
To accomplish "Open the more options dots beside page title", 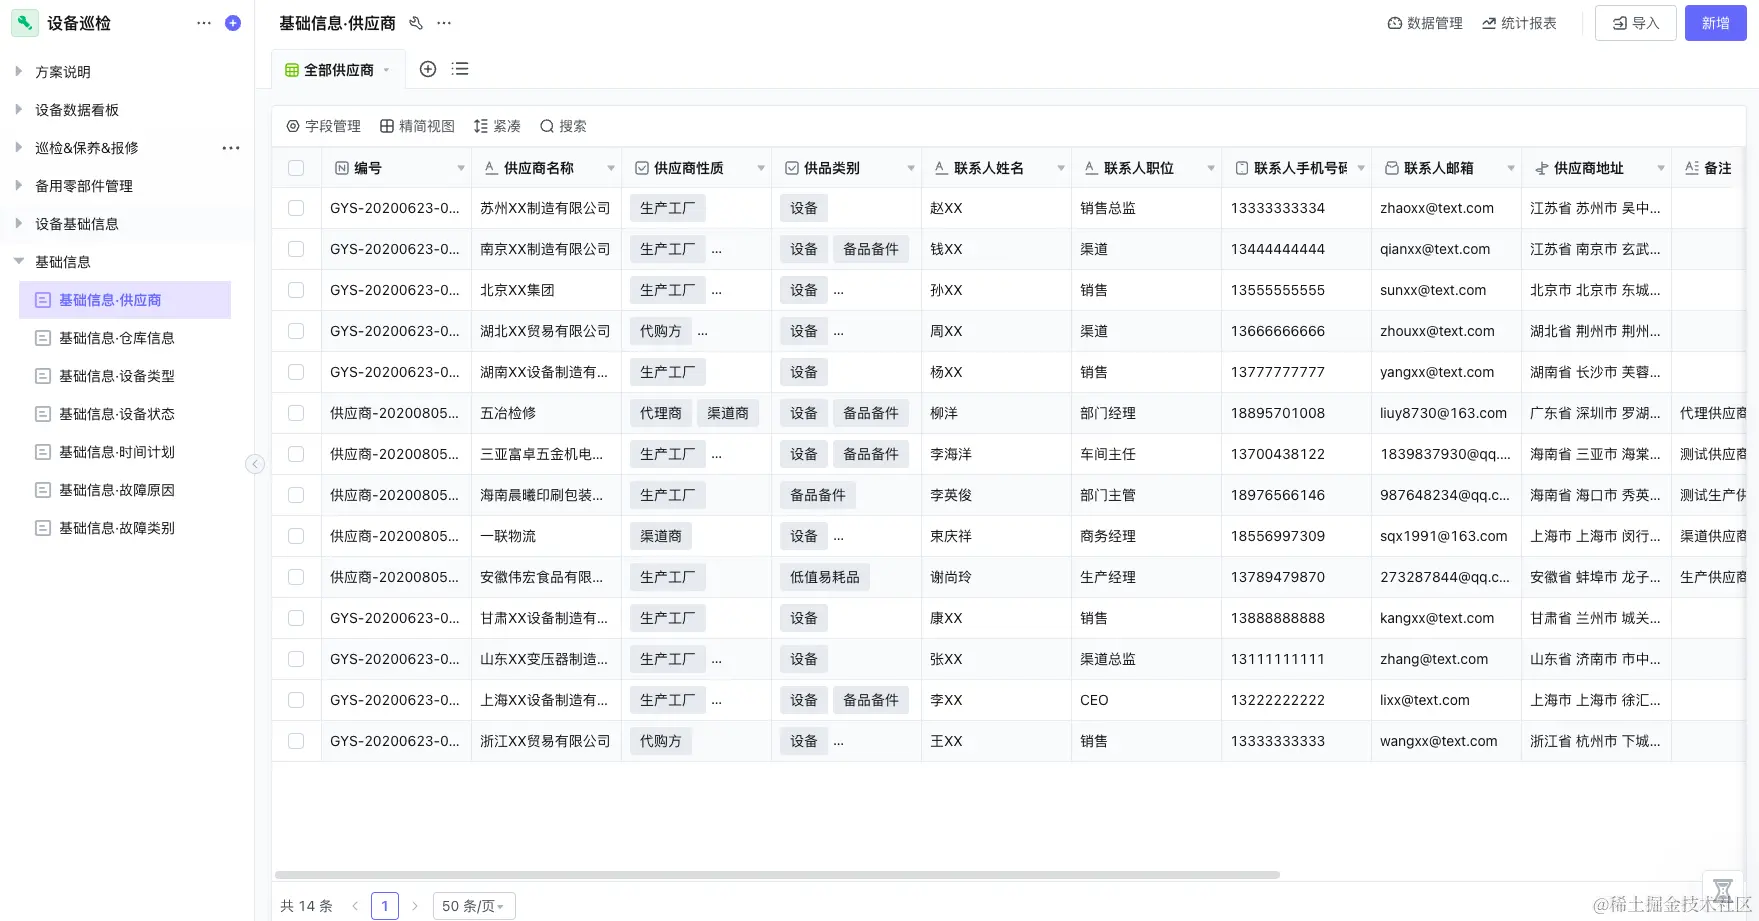I will point(444,23).
